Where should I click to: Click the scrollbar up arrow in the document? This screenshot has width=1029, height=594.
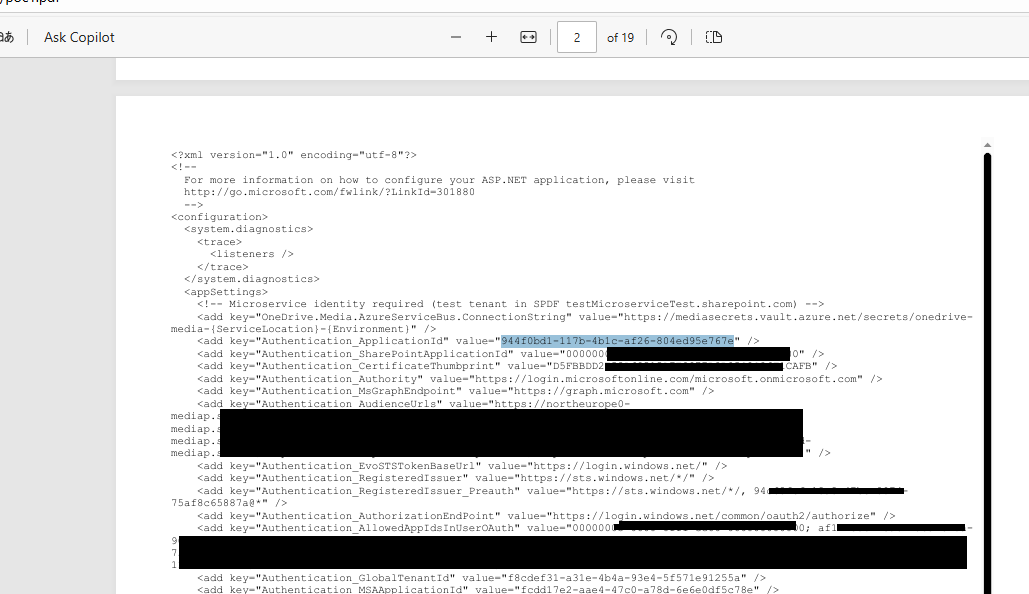click(987, 145)
